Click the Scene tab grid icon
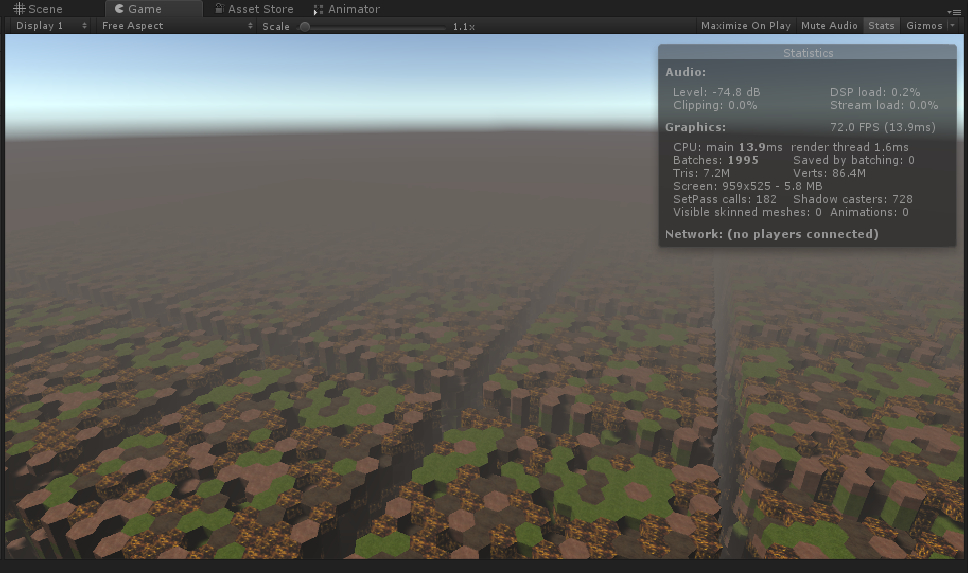 coord(19,9)
